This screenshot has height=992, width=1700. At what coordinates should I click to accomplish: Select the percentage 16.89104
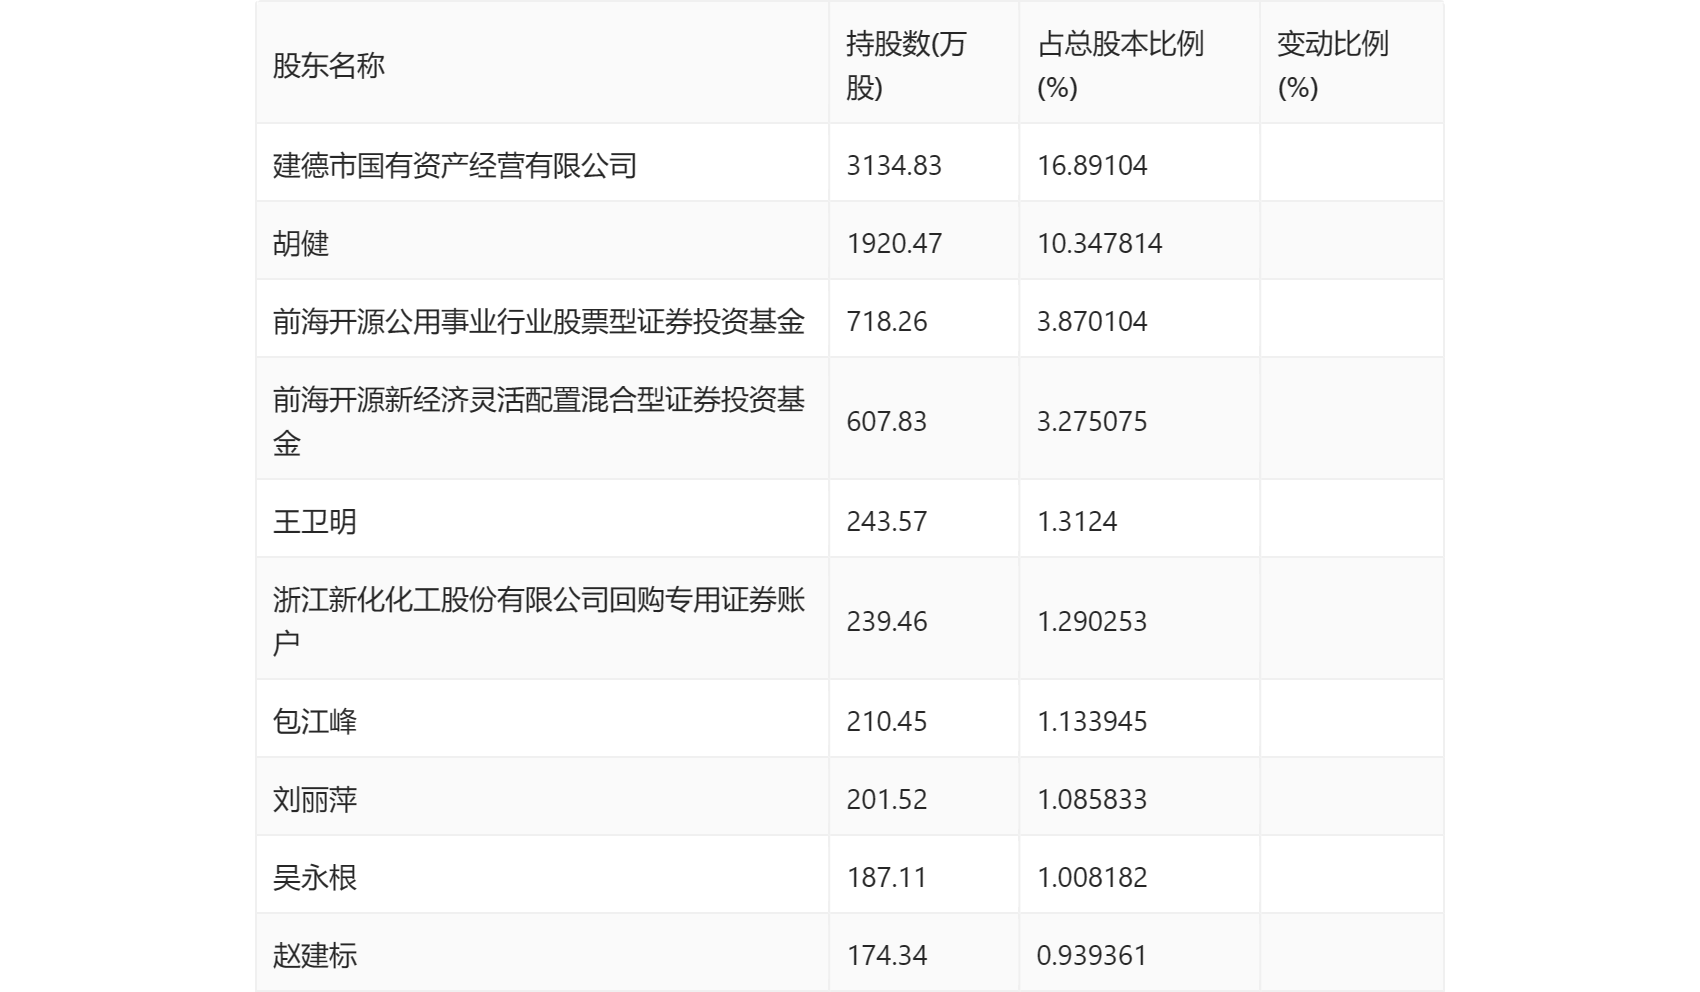[1092, 165]
